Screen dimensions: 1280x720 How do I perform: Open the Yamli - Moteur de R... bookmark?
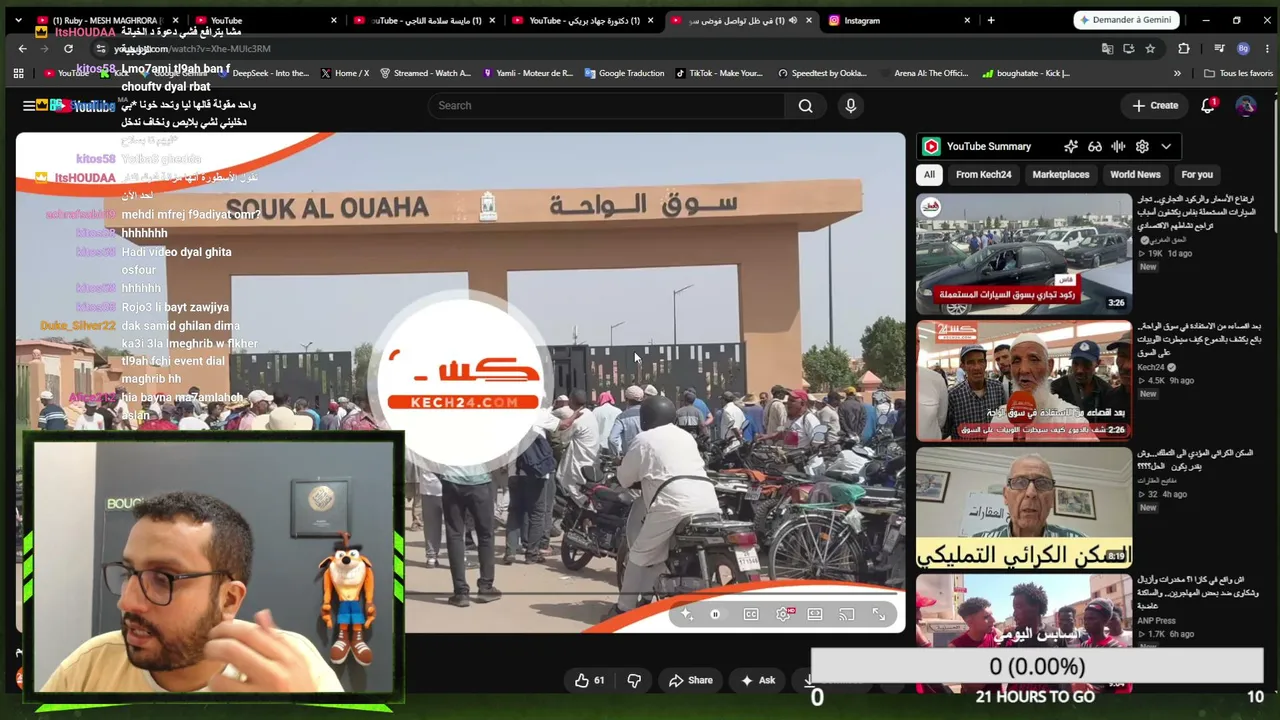coord(528,73)
